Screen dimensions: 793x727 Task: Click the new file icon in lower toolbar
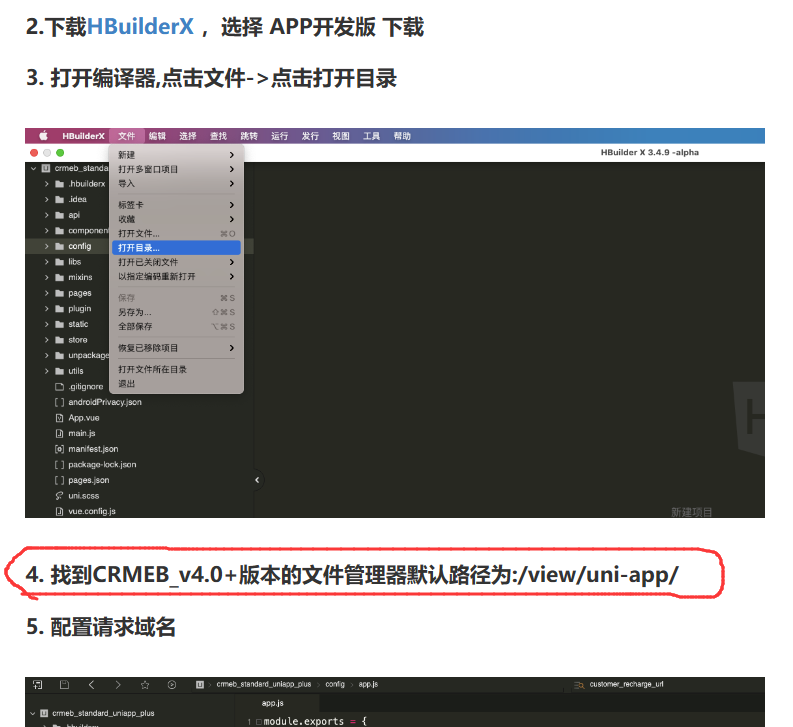(37, 685)
